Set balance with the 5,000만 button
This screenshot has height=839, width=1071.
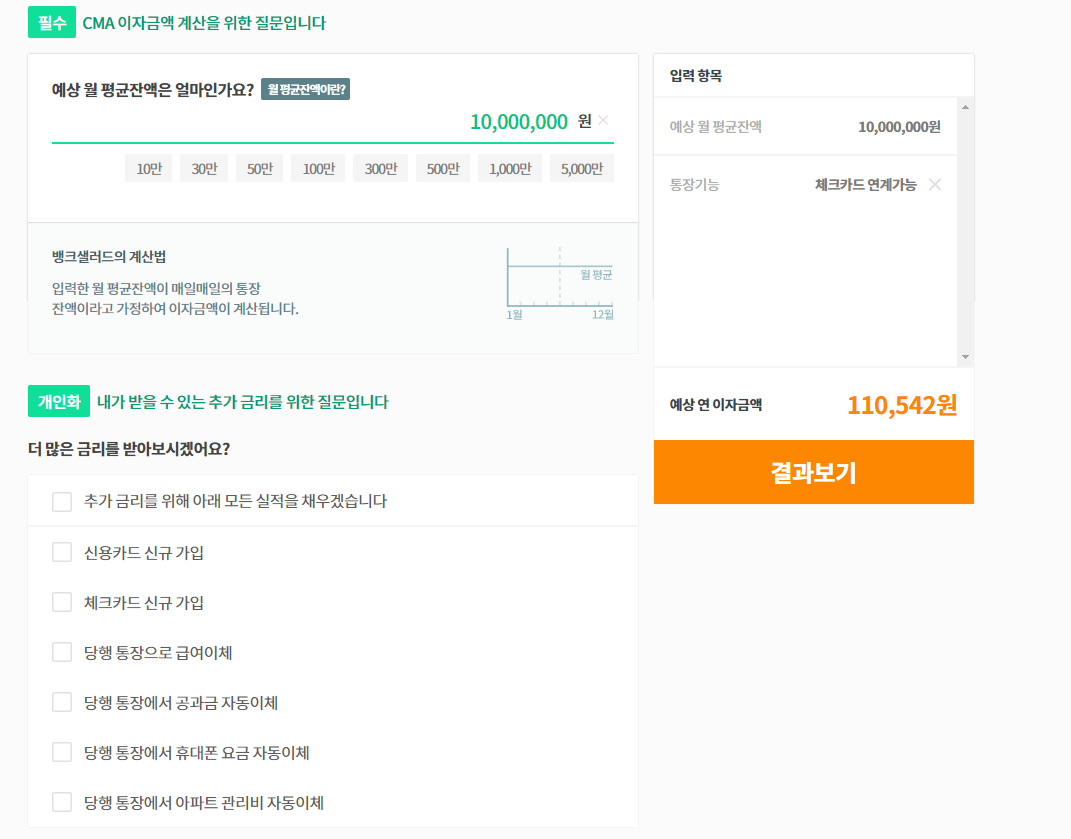582,169
